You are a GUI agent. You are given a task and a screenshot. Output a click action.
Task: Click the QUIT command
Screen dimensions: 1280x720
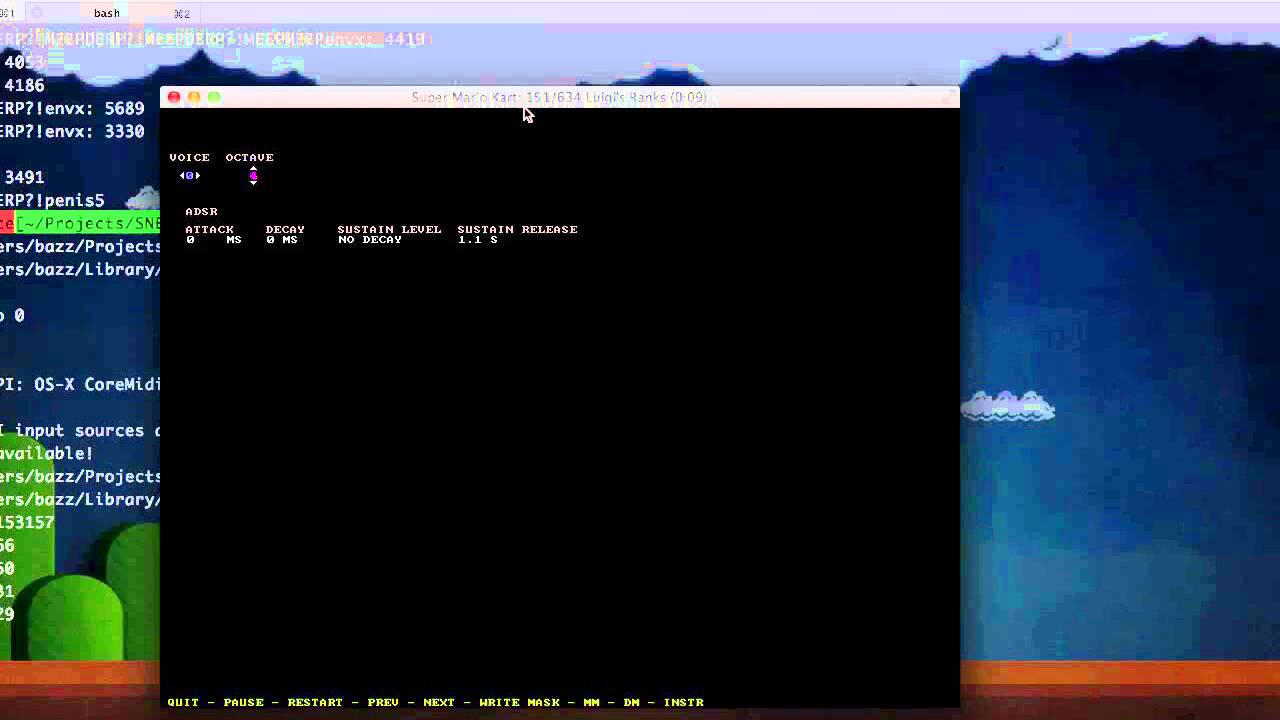click(x=183, y=702)
